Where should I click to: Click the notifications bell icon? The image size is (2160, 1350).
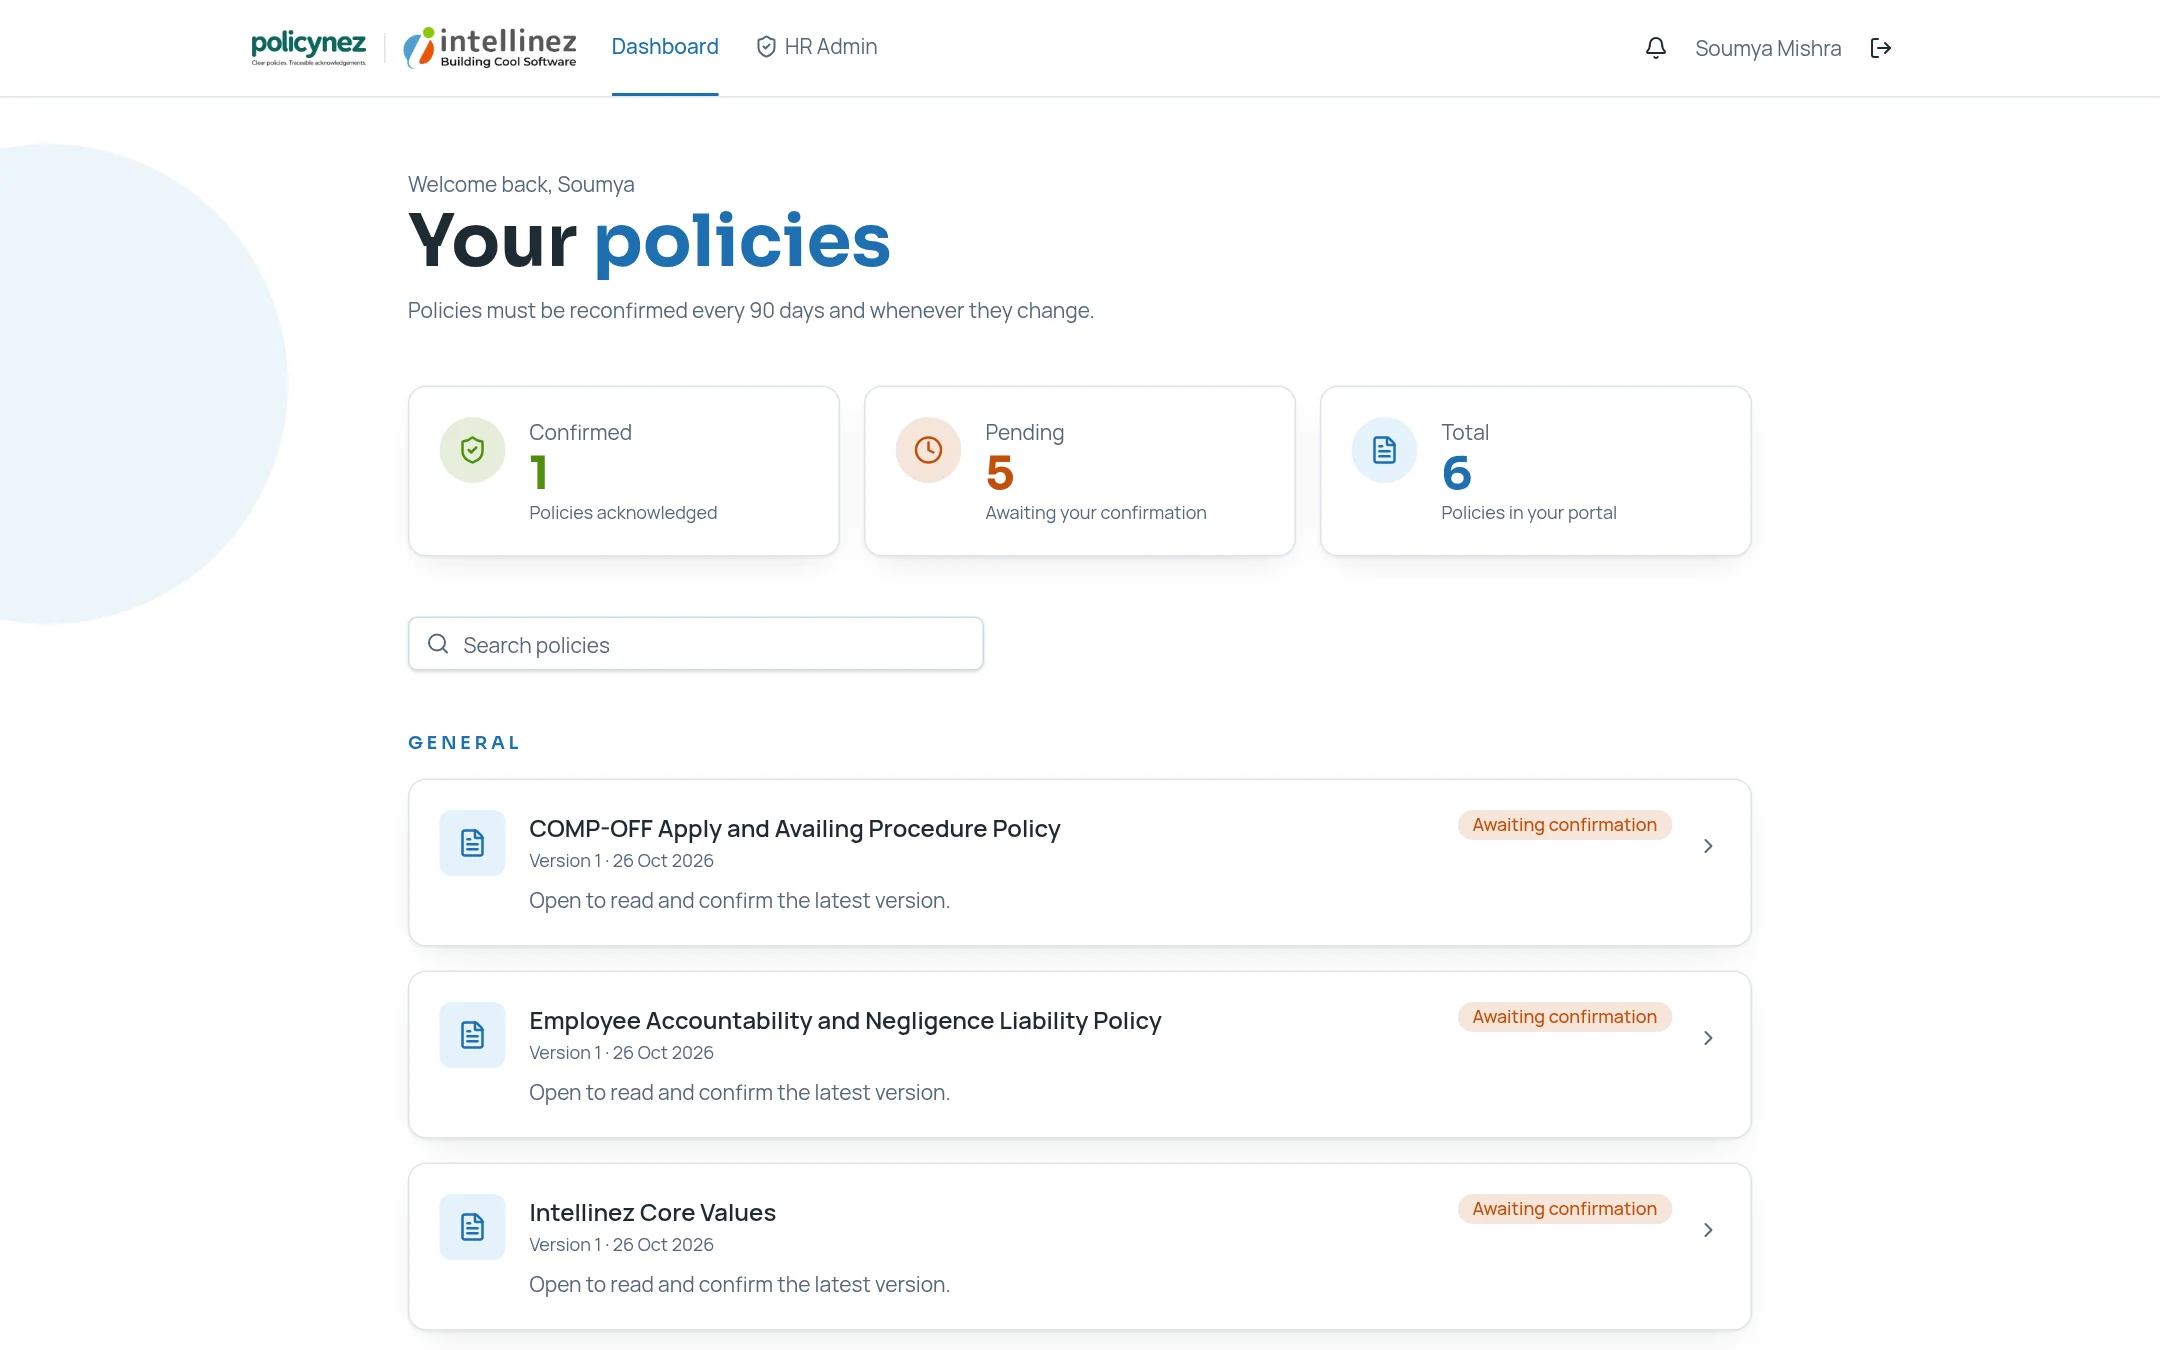[1656, 48]
